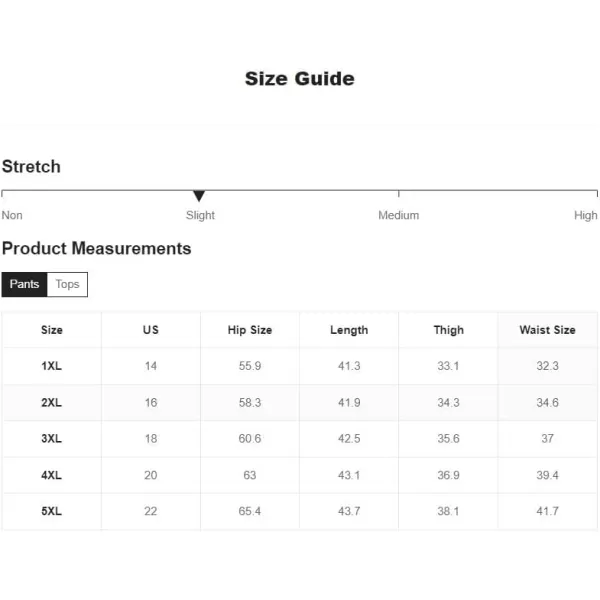Click the Slight stretch label
Screen dimensions: 600x600
point(200,215)
